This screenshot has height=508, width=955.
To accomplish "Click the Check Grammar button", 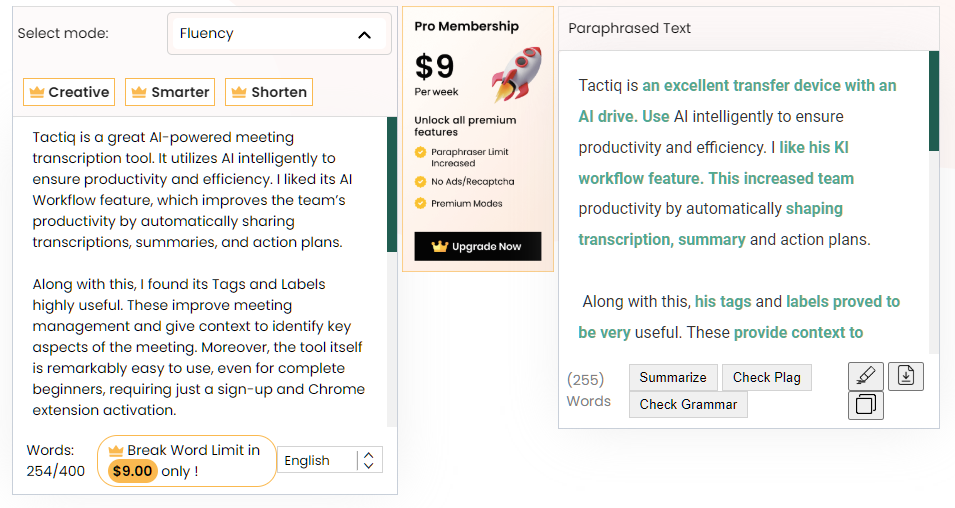I will (688, 404).
